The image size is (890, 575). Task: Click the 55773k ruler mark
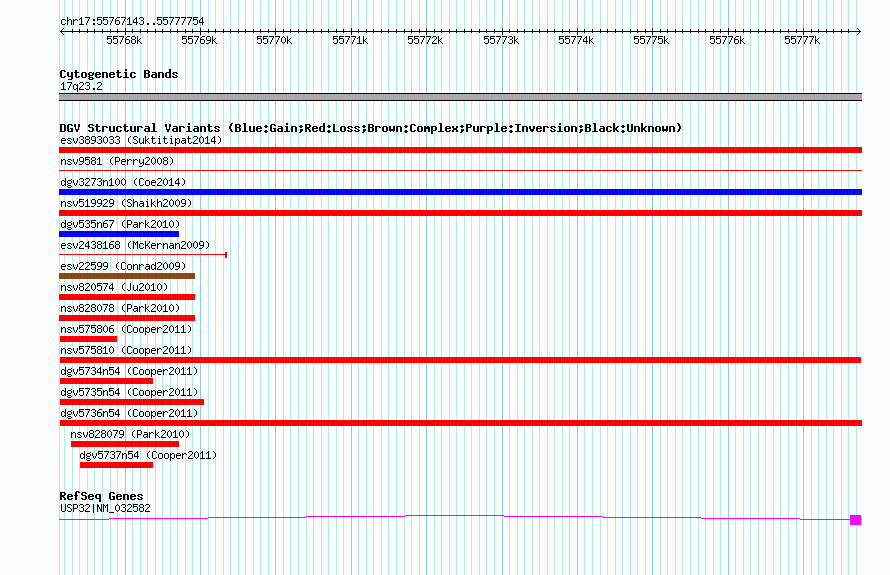[x=501, y=40]
